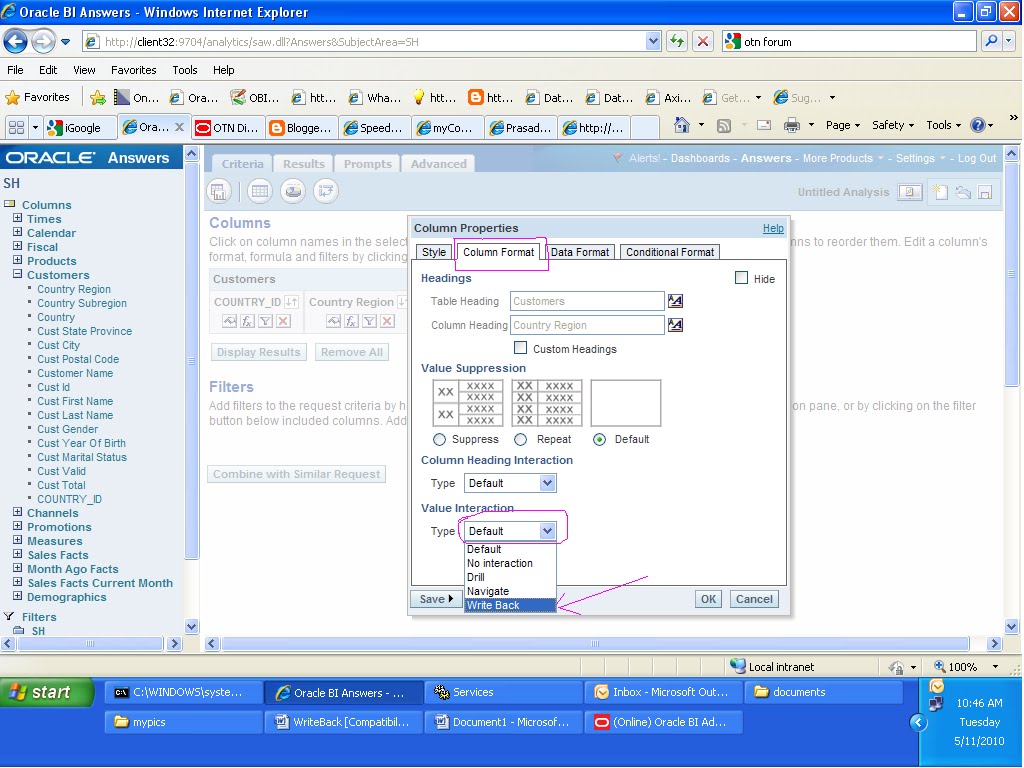The width and height of the screenshot is (1024, 768).
Task: Switch to Services taskbar window
Action: [503, 692]
